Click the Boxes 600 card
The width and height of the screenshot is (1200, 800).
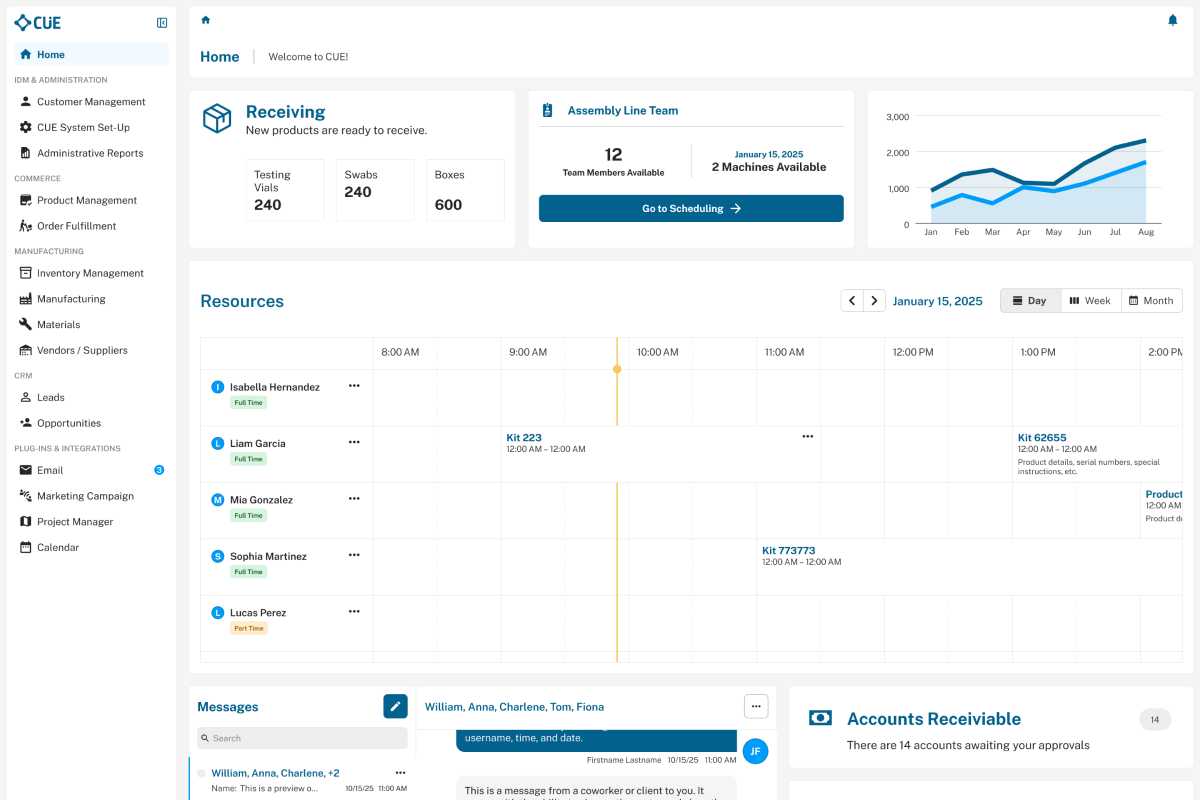(465, 190)
